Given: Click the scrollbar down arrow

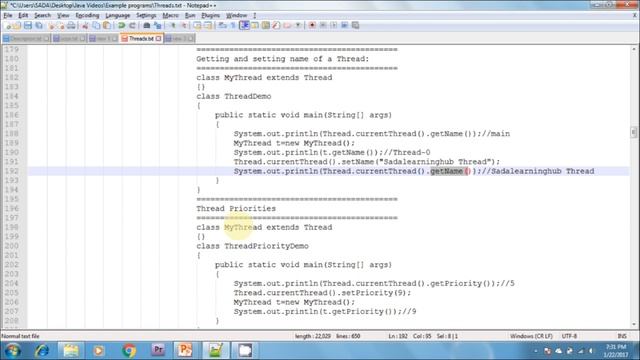Looking at the screenshot, I should coord(633,324).
